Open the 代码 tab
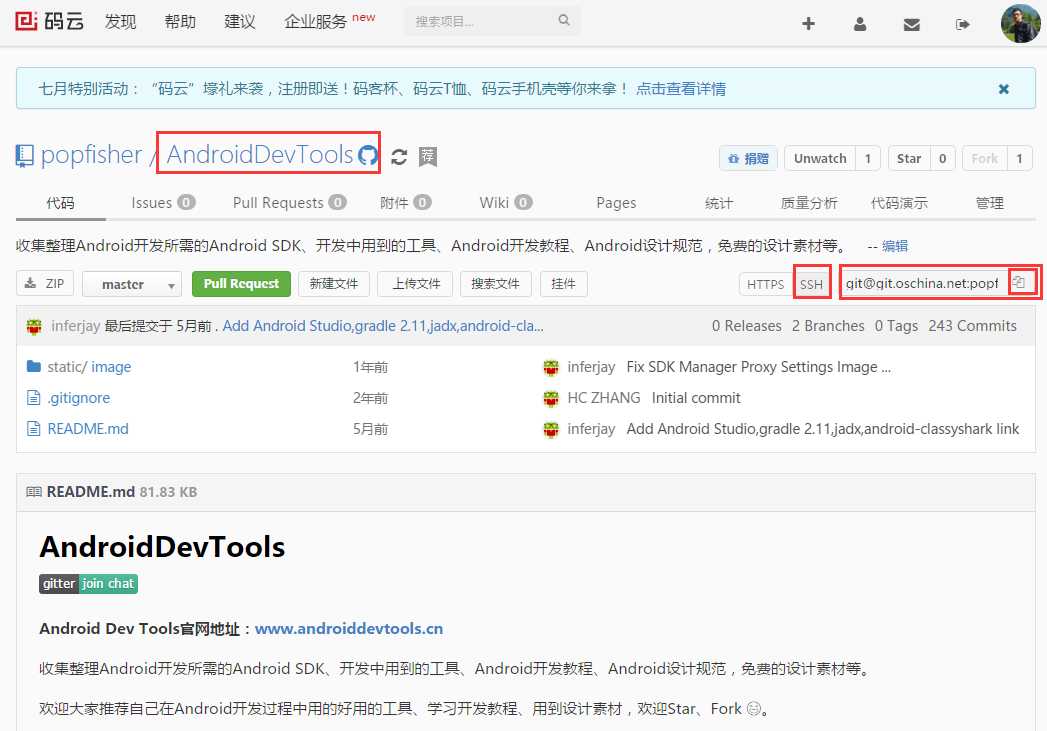The height and width of the screenshot is (731, 1047). (x=60, y=203)
